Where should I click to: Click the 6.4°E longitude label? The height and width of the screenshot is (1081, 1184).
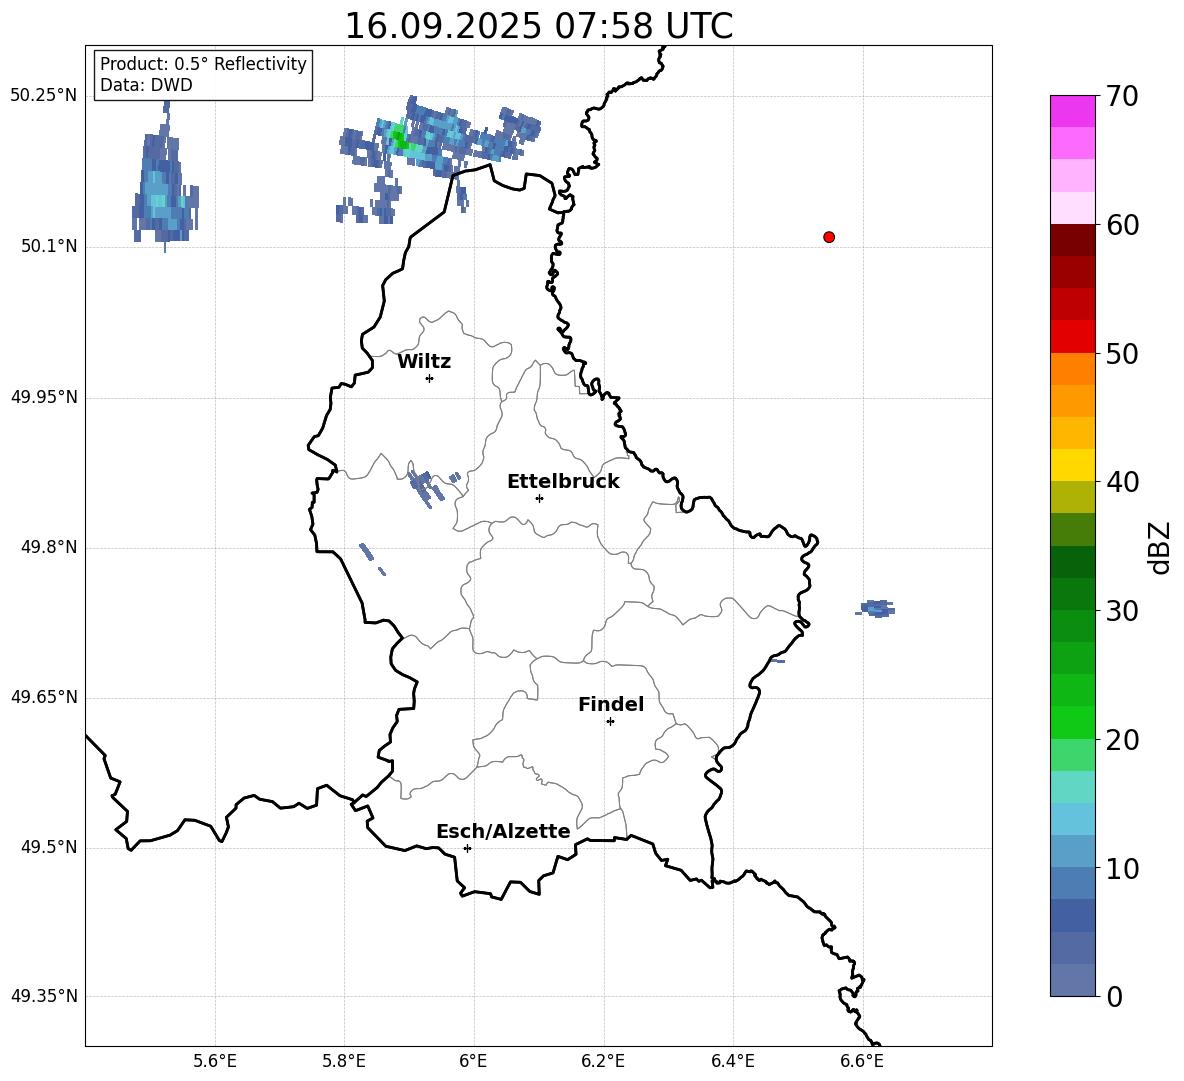[732, 1061]
